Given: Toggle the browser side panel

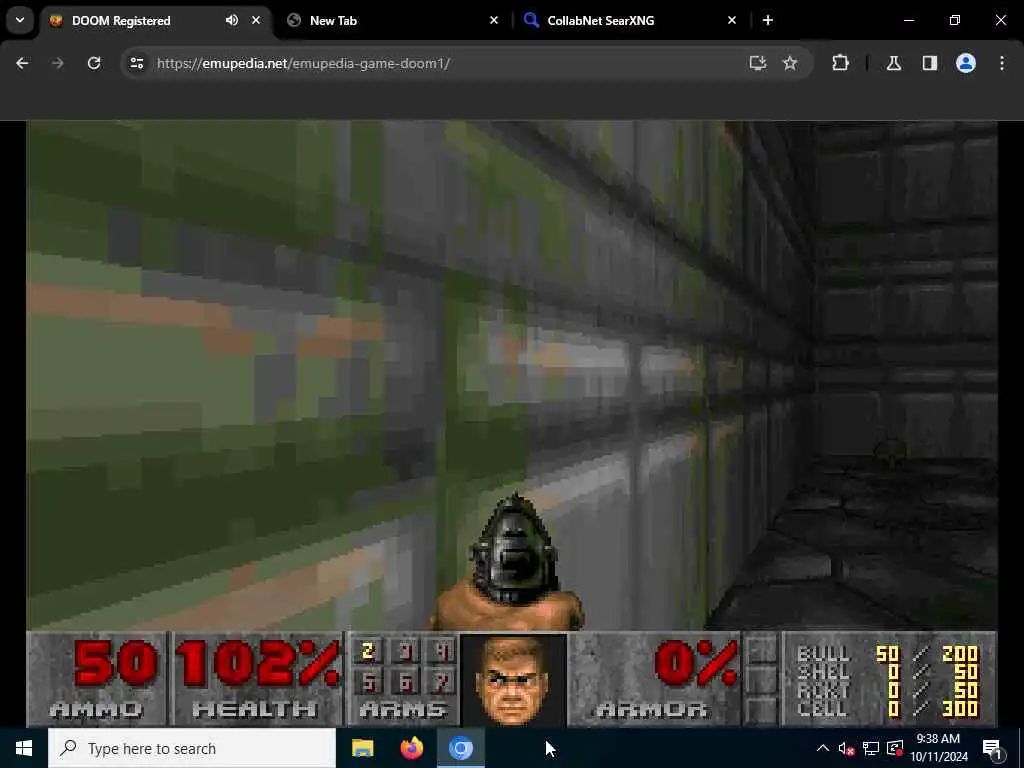Looking at the screenshot, I should pos(930,63).
